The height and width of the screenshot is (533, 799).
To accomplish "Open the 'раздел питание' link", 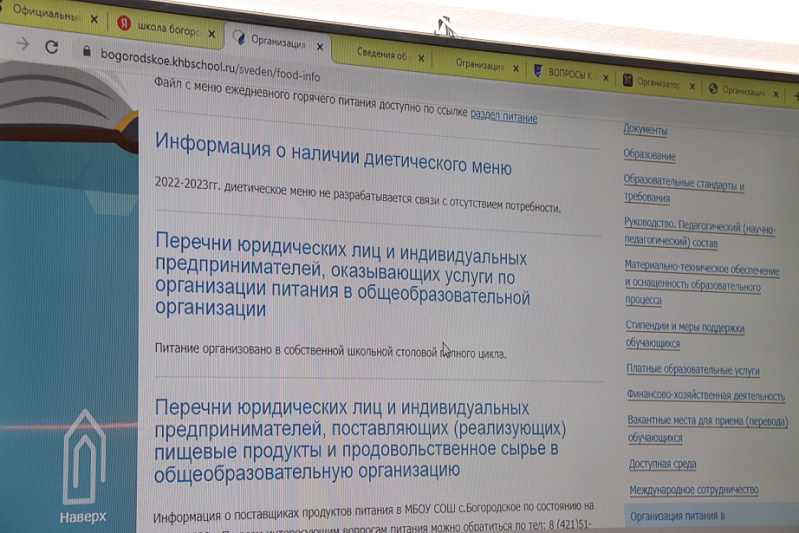I will (503, 117).
